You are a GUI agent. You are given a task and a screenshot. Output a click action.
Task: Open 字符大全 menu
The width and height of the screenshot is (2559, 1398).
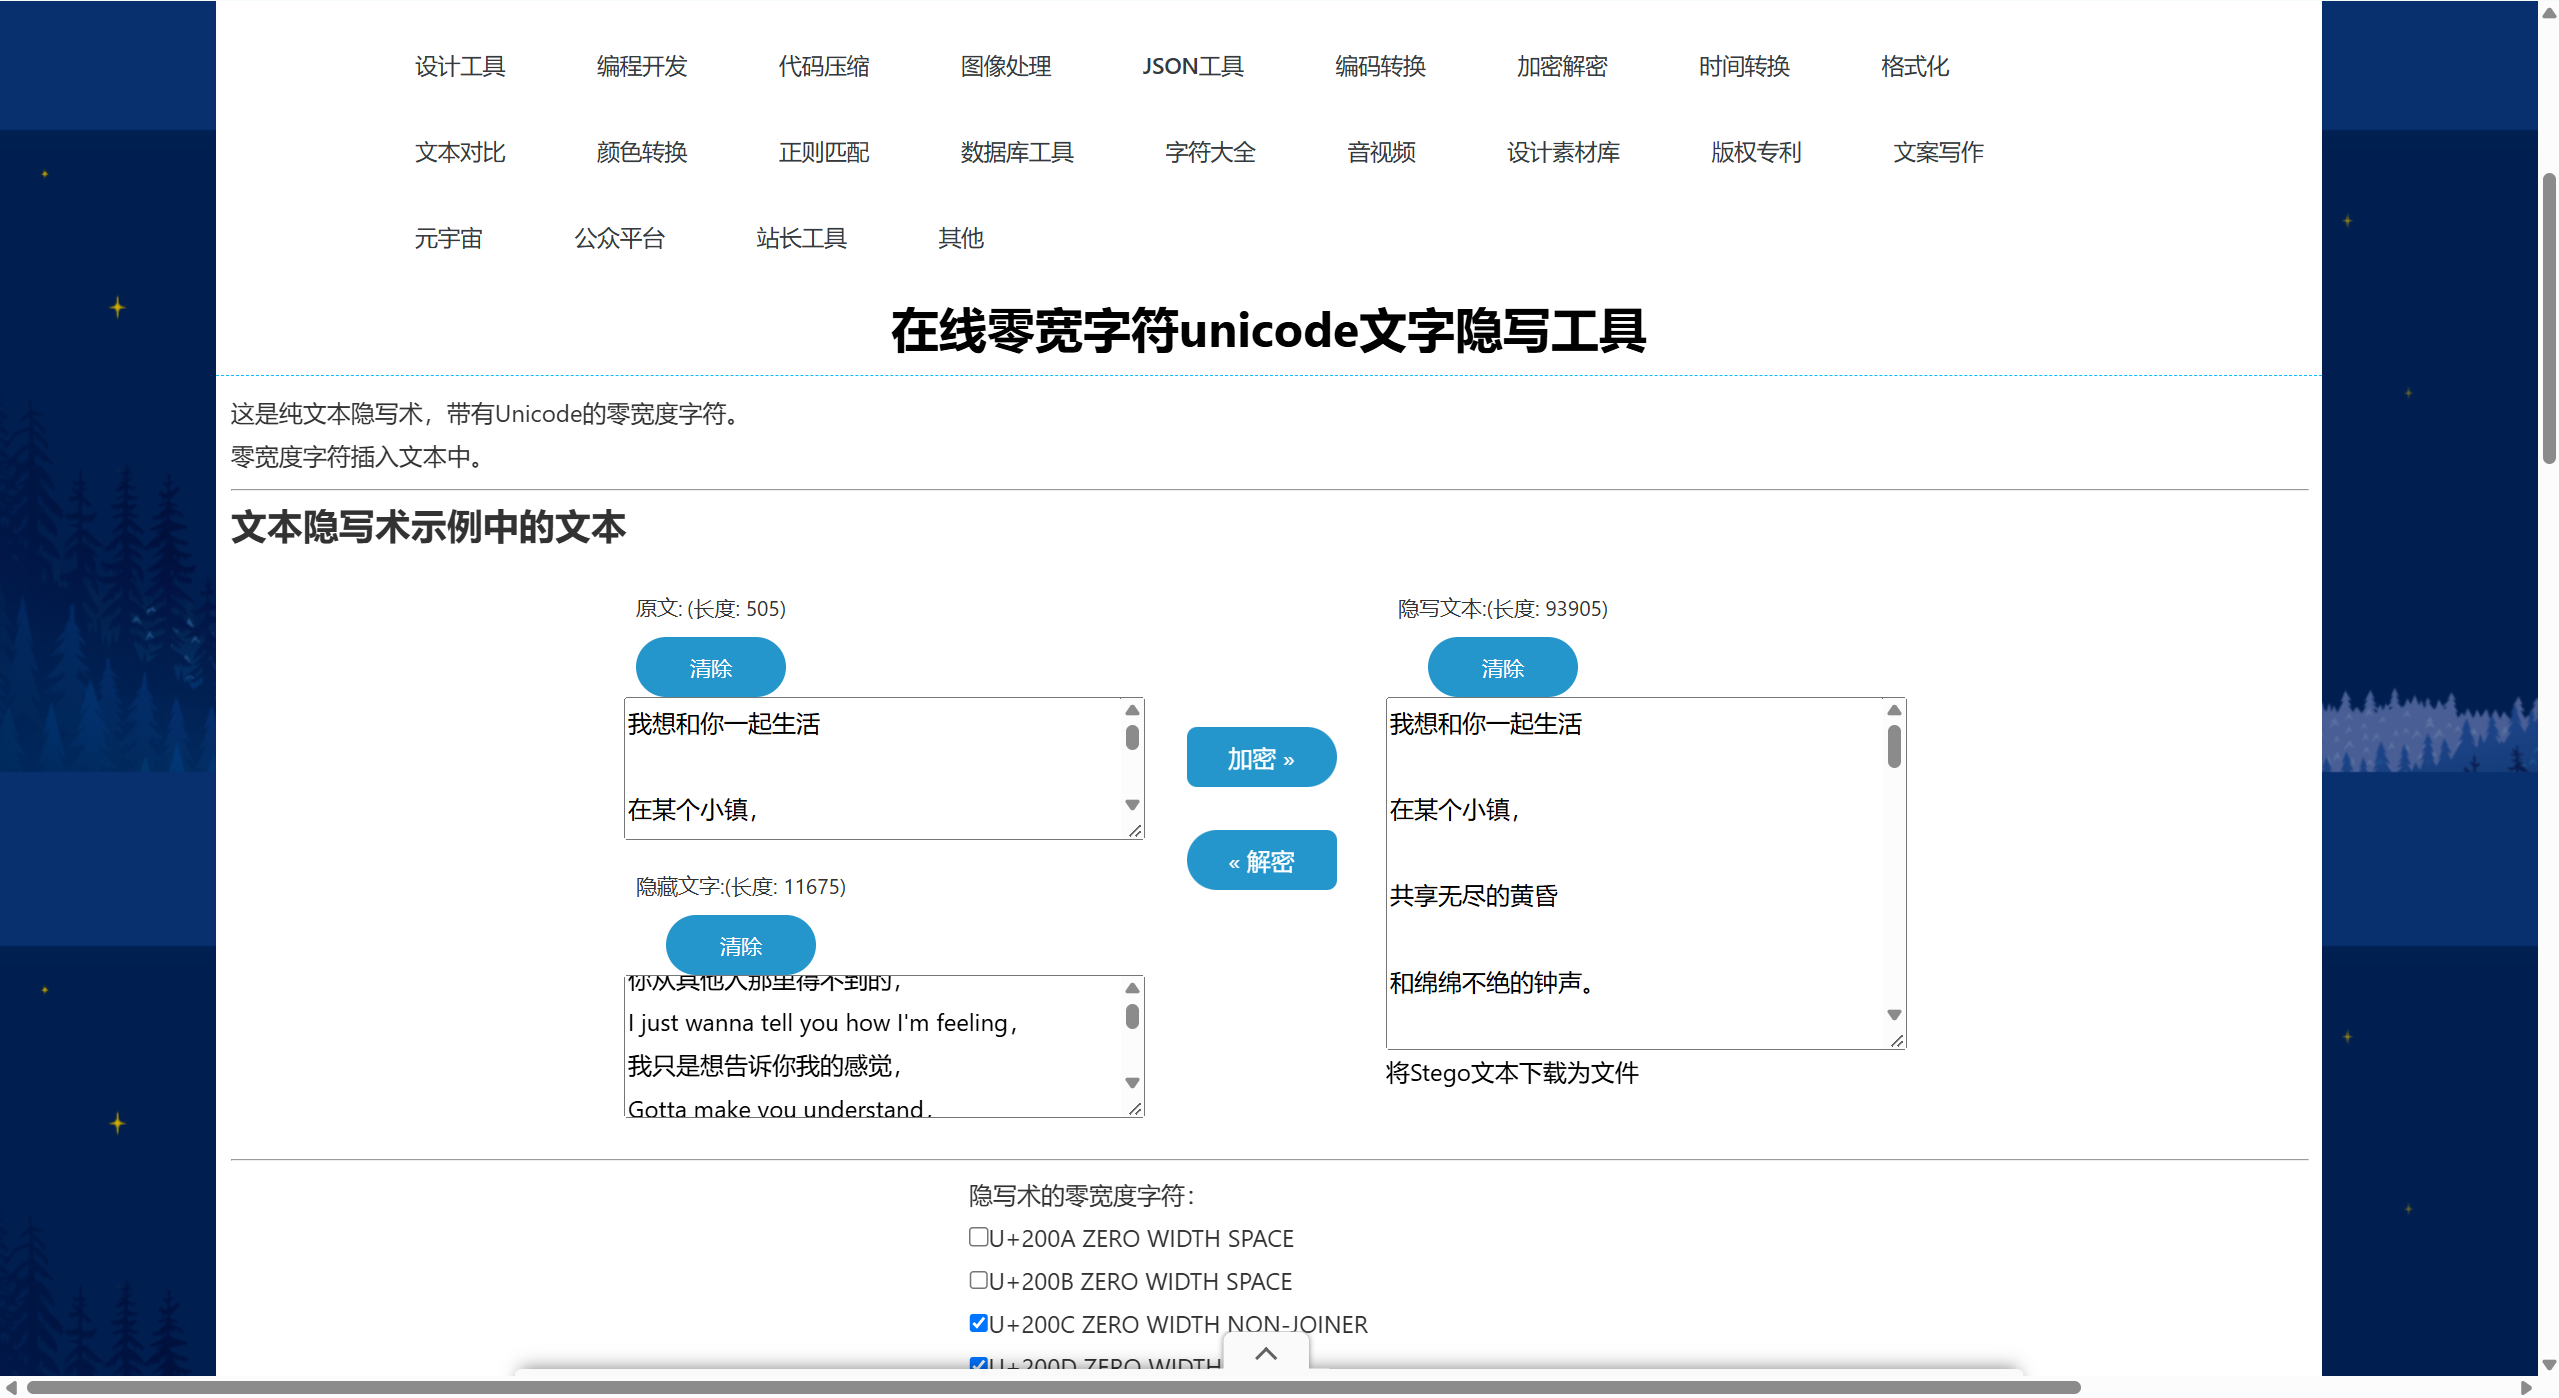[1210, 152]
